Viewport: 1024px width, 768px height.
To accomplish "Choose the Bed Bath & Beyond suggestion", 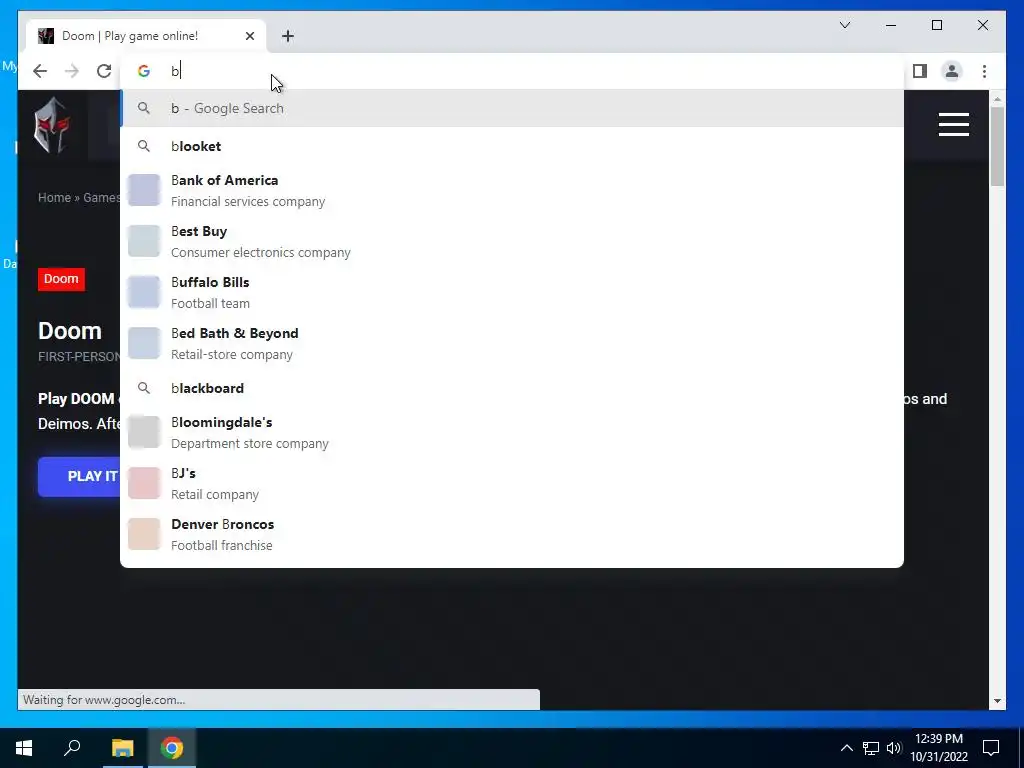I will [512, 343].
